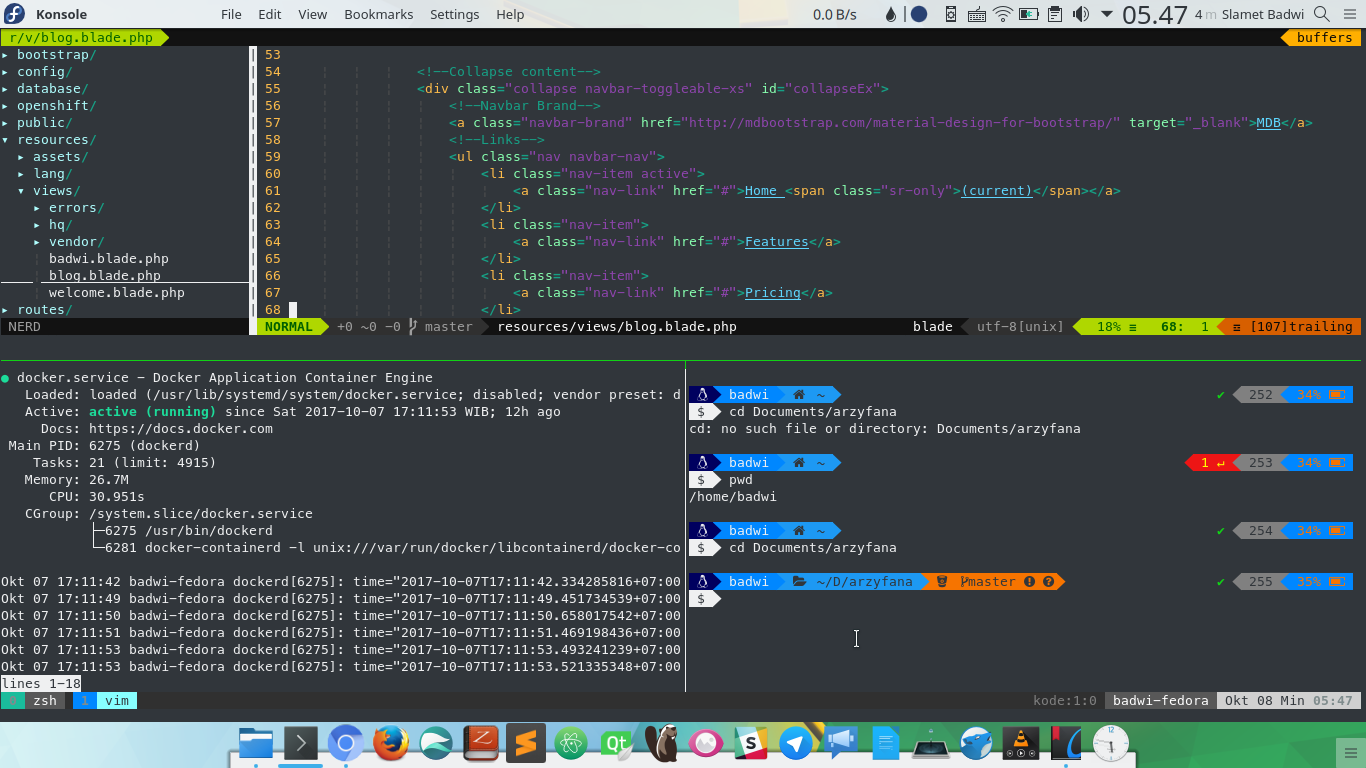Open Sublime Text from the dock
Viewport: 1366px width, 768px height.
[526, 743]
